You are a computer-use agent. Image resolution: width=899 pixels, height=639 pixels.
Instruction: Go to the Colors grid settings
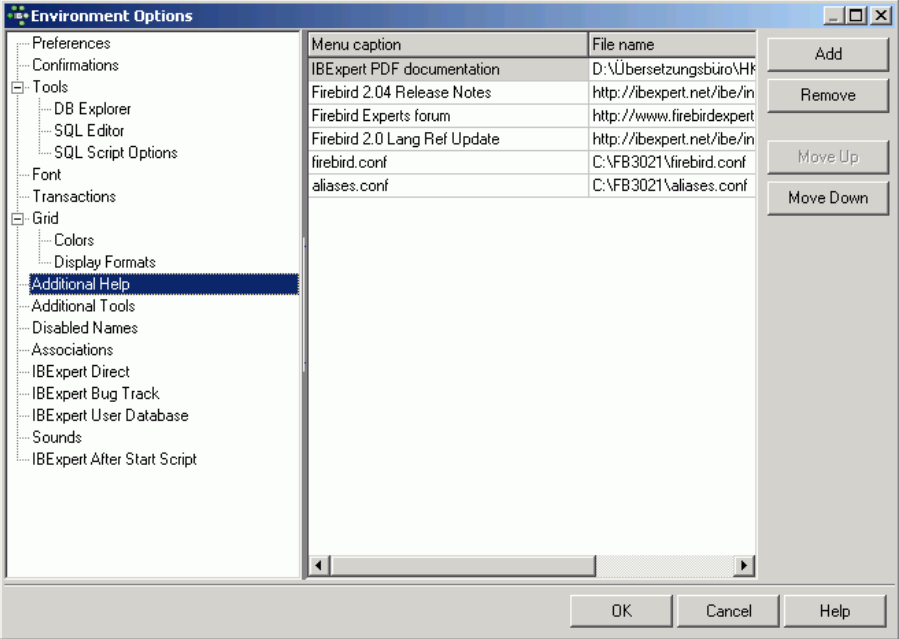74,240
